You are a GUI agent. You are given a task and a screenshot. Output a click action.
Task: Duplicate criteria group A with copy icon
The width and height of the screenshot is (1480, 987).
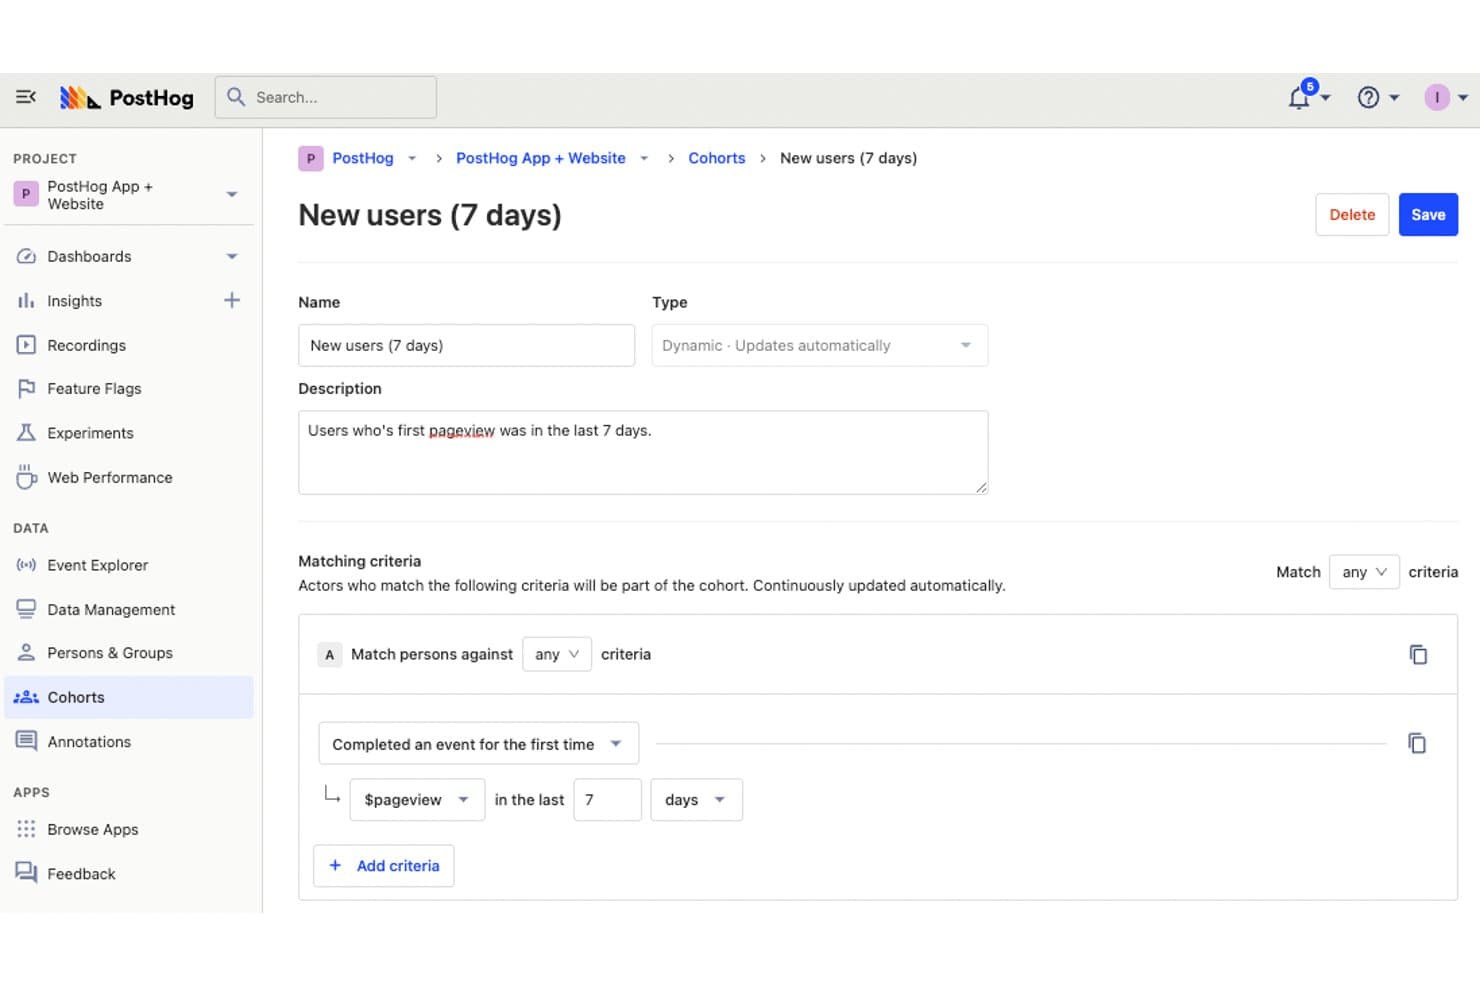pyautogui.click(x=1418, y=655)
